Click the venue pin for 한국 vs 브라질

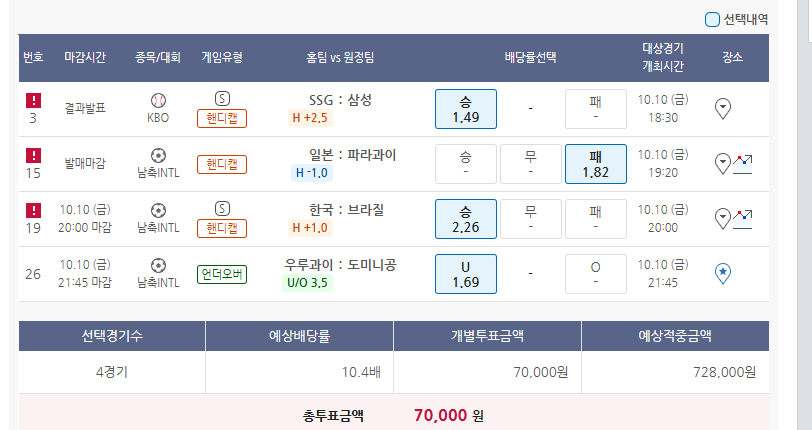pyautogui.click(x=723, y=218)
